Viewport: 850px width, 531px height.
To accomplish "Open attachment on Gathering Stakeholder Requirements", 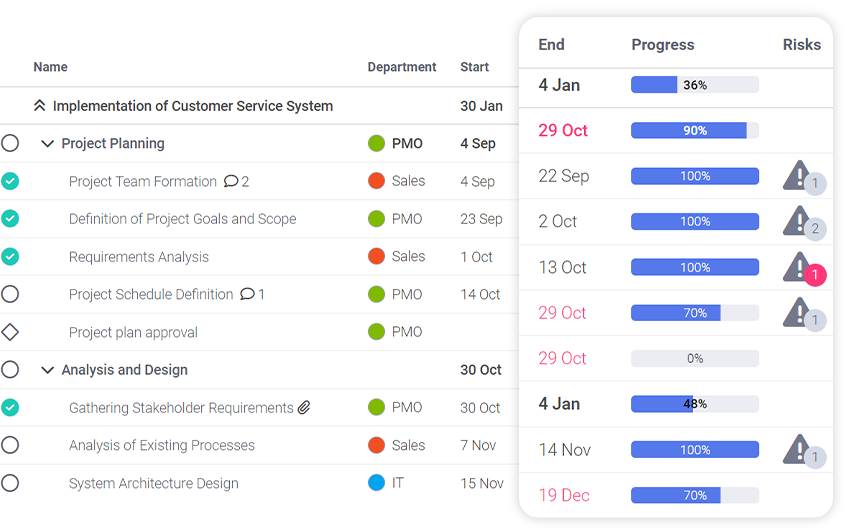I will click(304, 407).
